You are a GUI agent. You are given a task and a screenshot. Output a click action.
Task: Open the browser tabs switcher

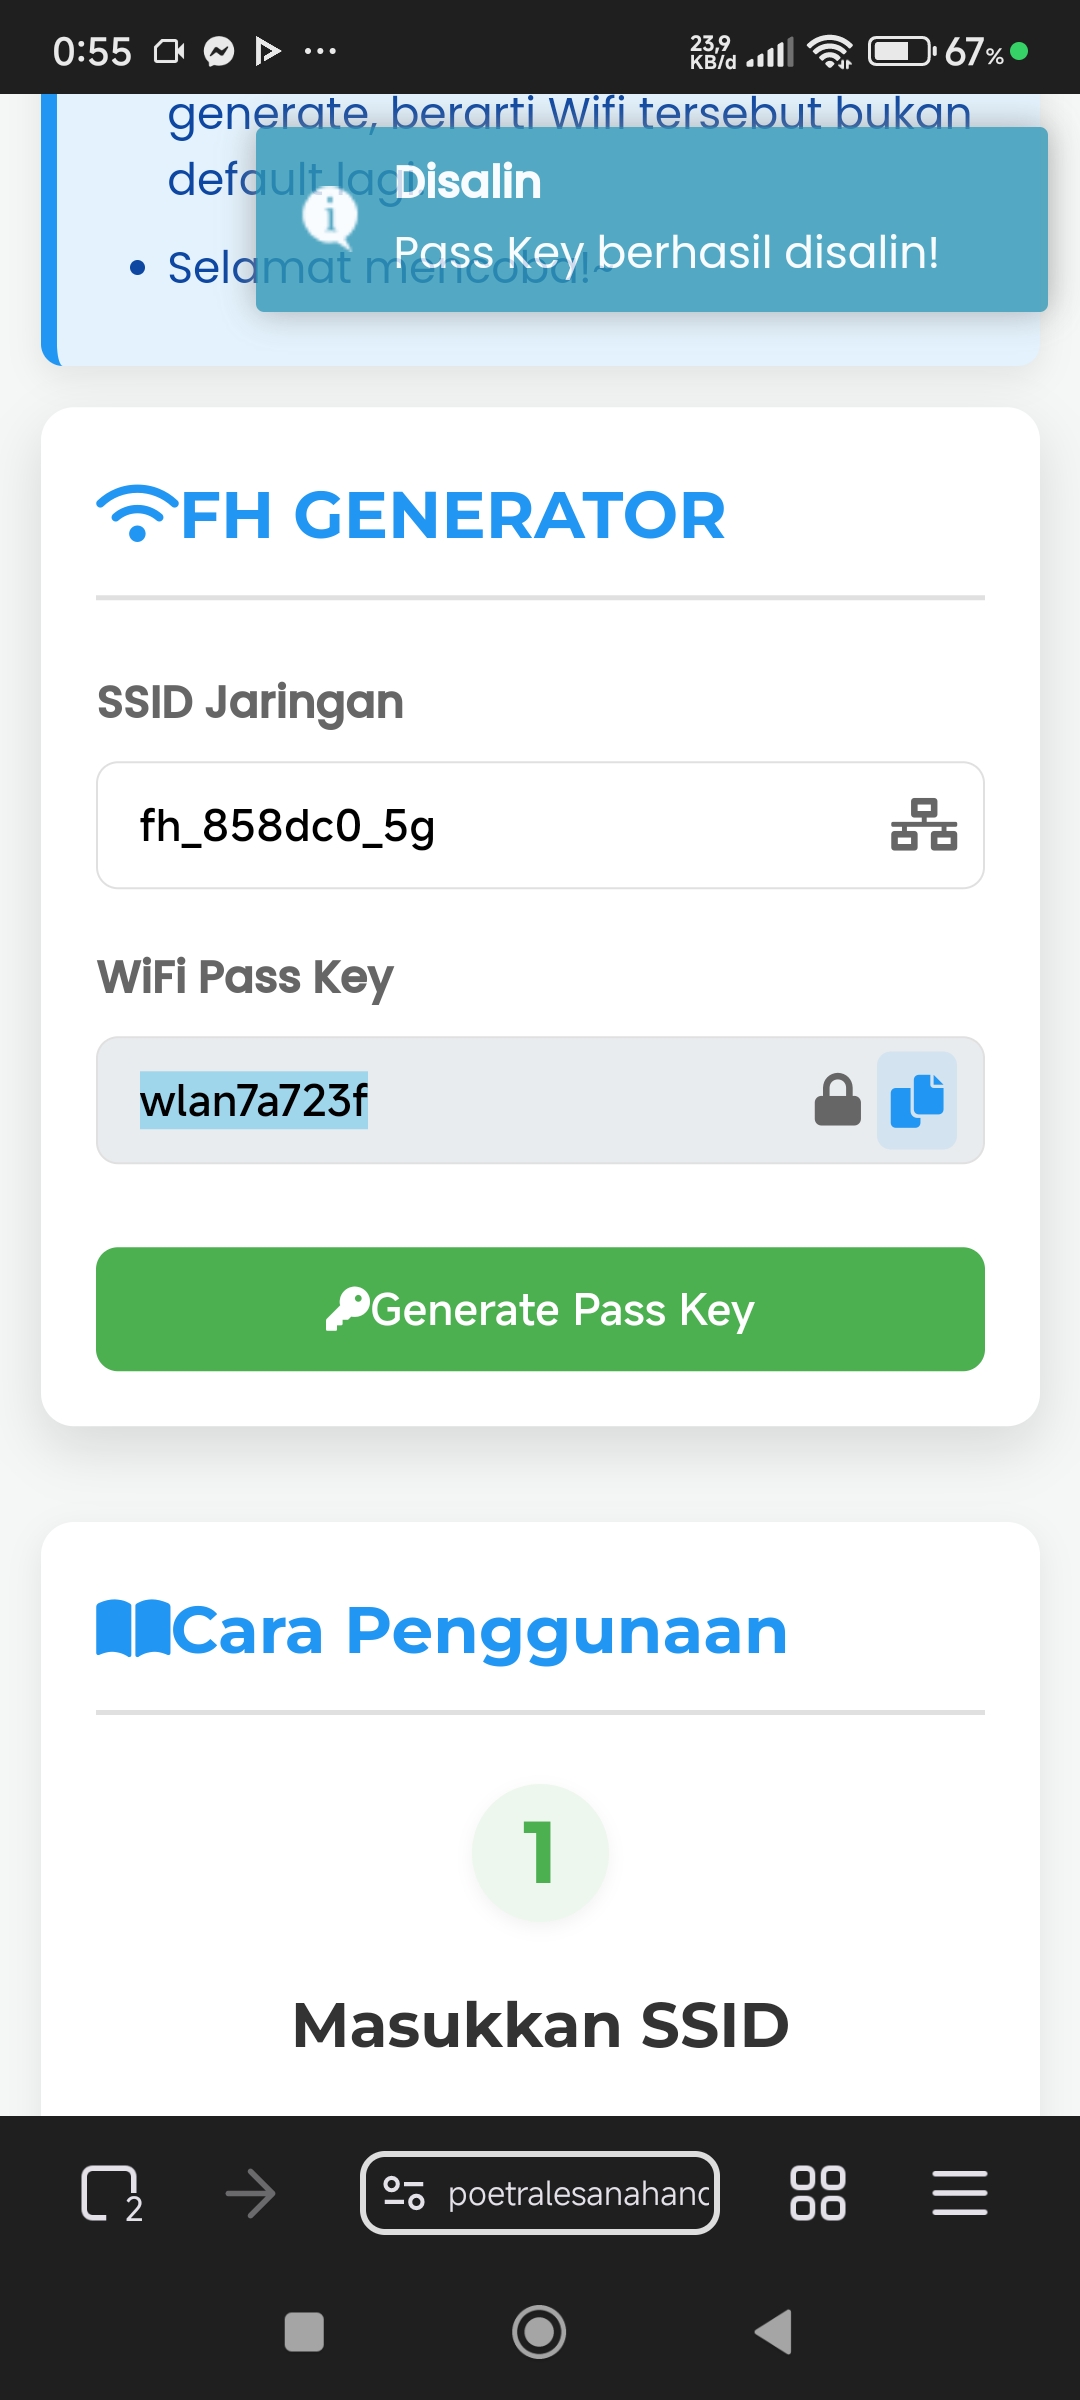111,2194
